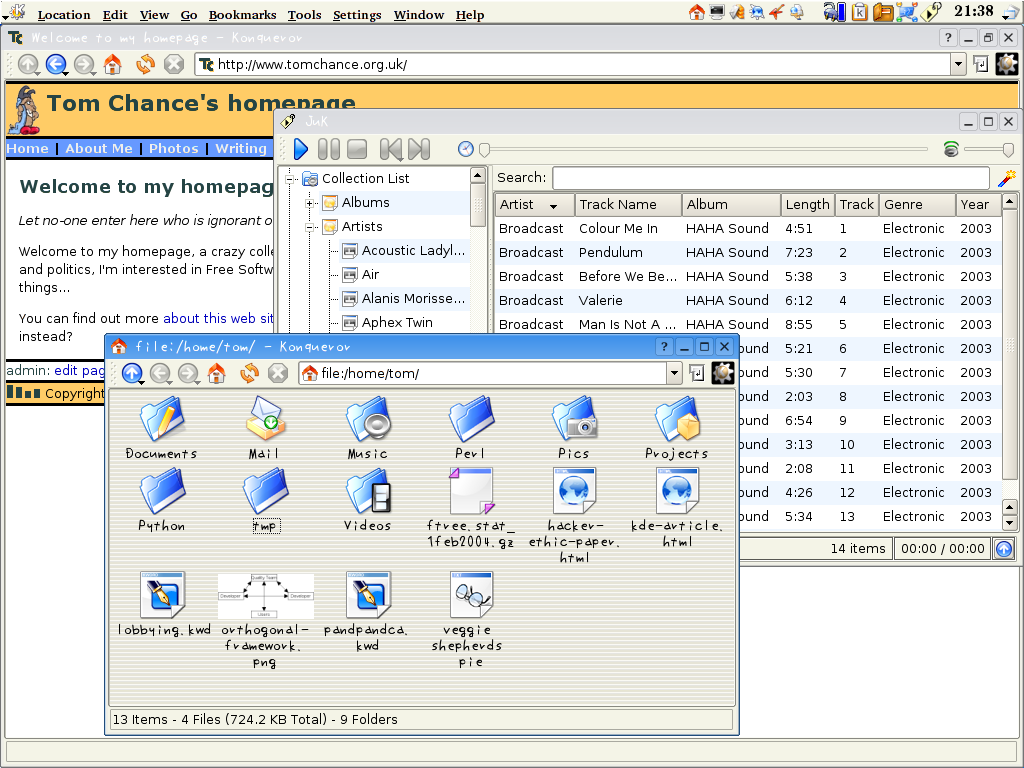The image size is (1024, 768).
Task: Click the 'about this web site' link
Action: (218, 318)
